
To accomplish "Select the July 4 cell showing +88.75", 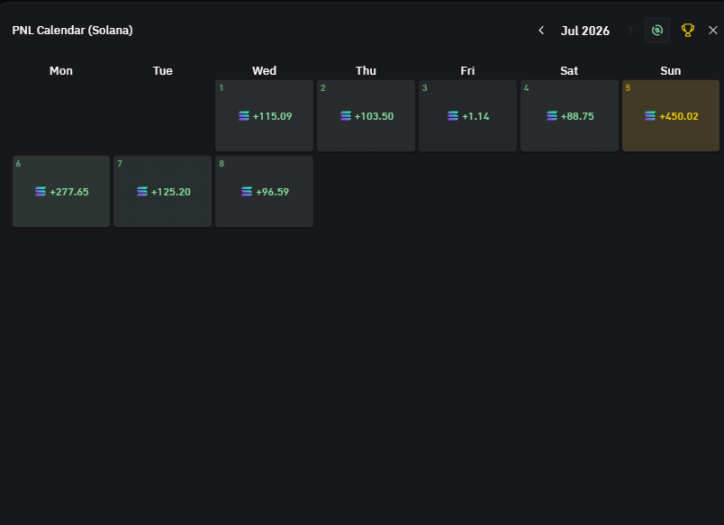I will point(569,115).
